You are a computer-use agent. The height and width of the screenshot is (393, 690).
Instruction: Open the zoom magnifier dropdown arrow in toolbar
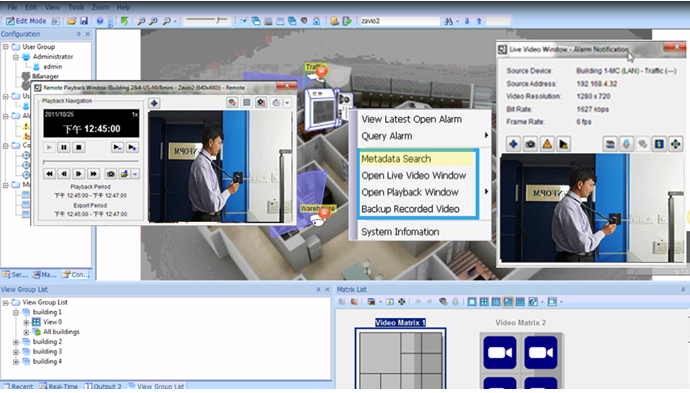click(x=175, y=21)
